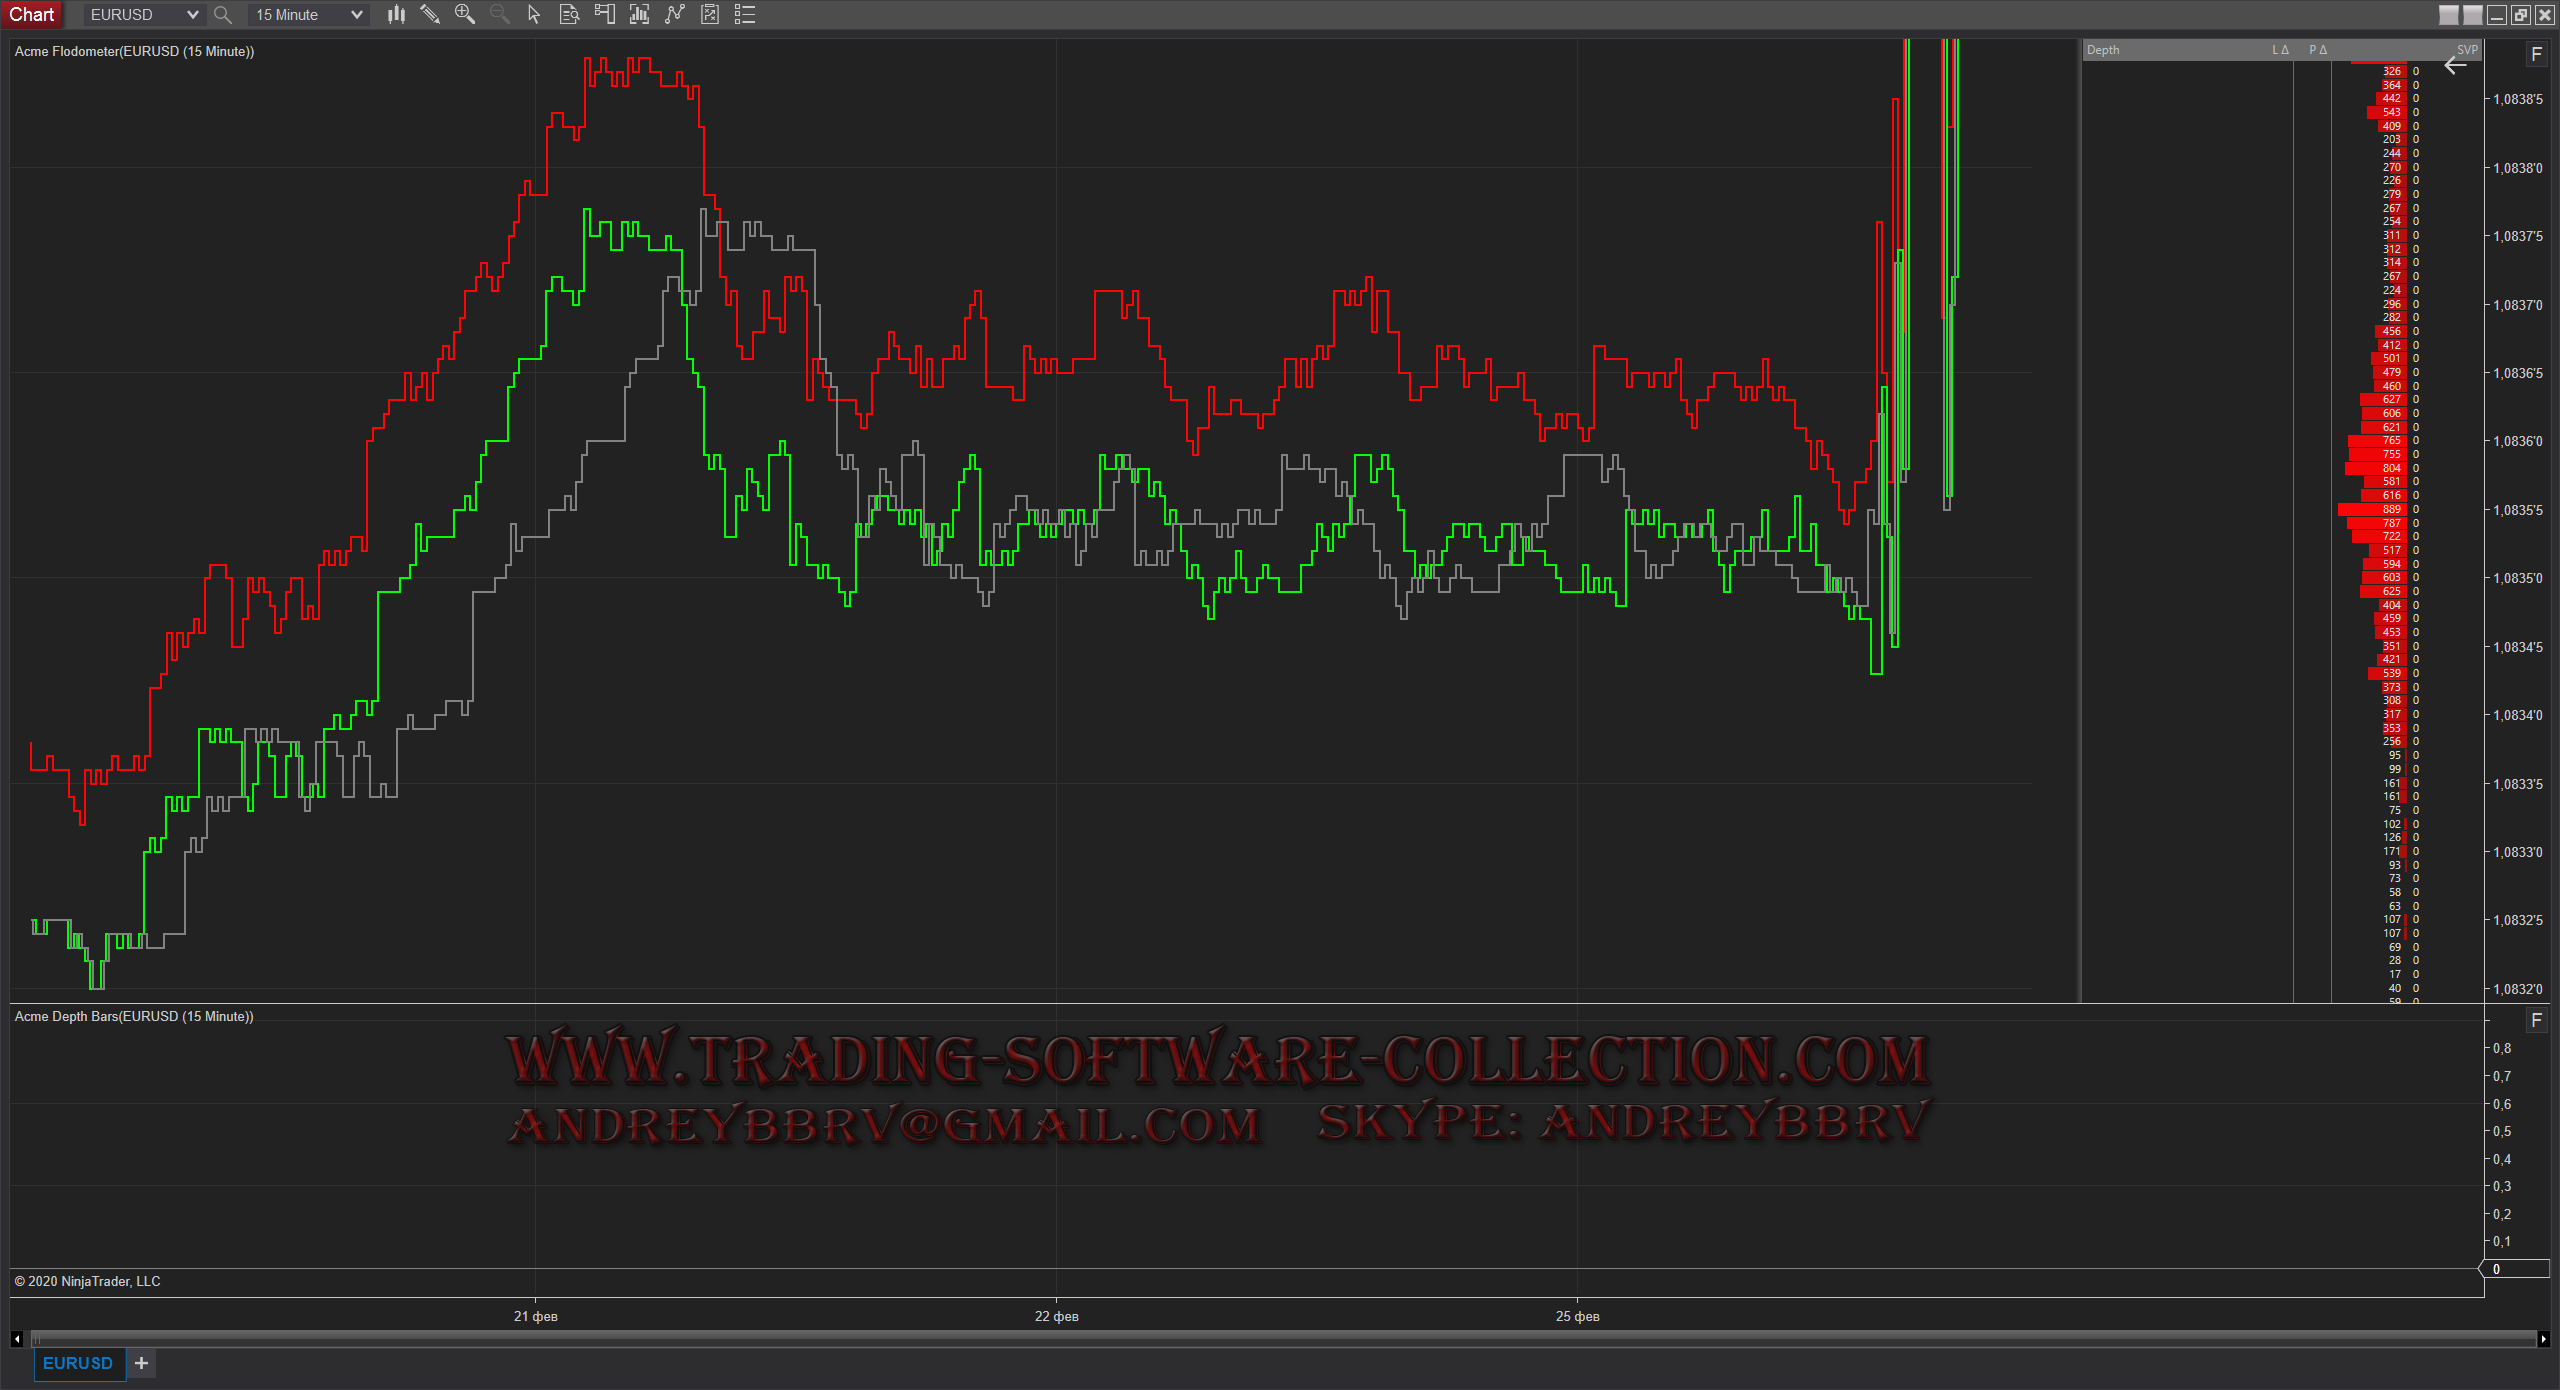The image size is (2560, 1390).
Task: Toggle the second gray window link button
Action: point(2472,14)
